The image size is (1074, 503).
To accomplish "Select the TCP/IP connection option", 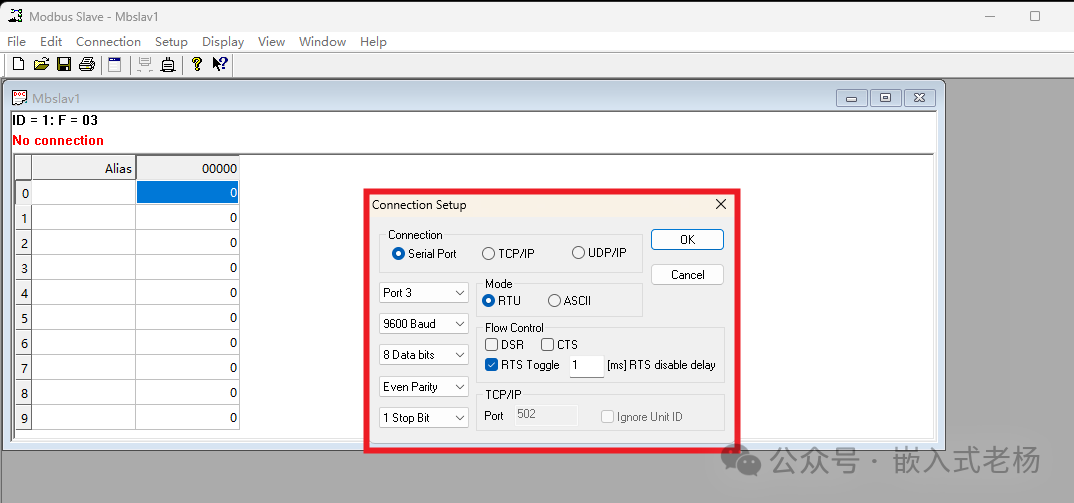I will (x=508, y=254).
